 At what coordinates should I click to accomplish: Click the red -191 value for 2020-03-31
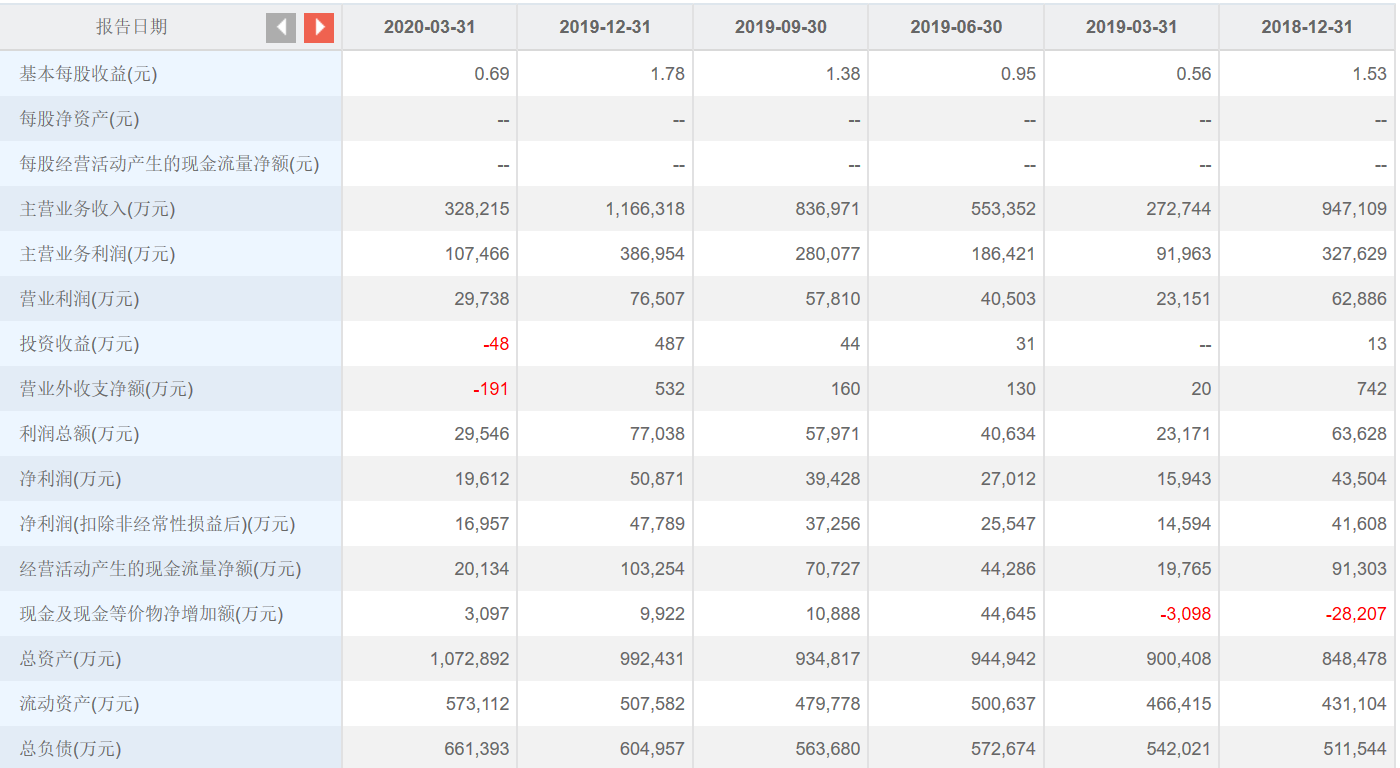coord(490,389)
